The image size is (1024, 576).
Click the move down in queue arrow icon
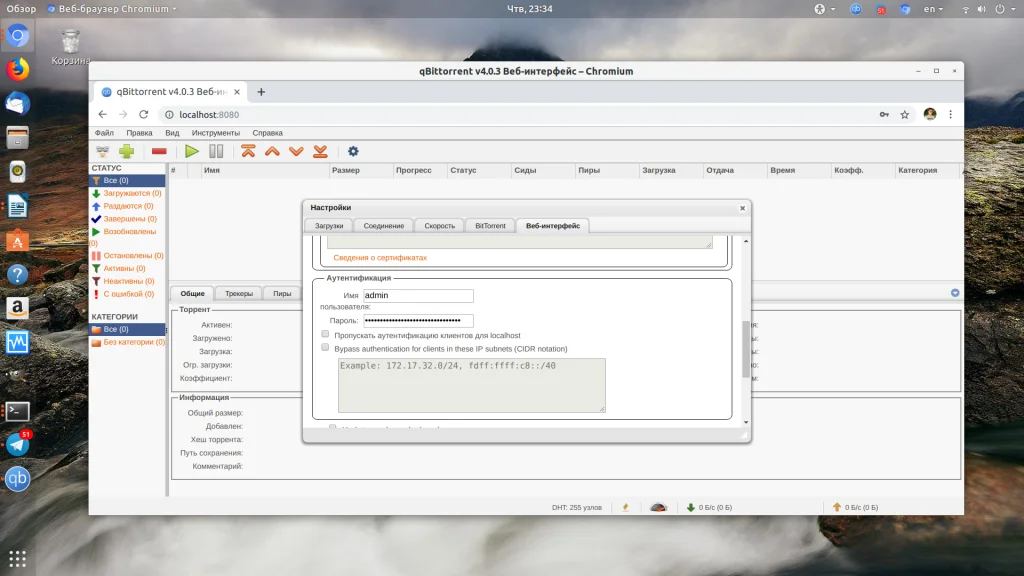pyautogui.click(x=296, y=152)
